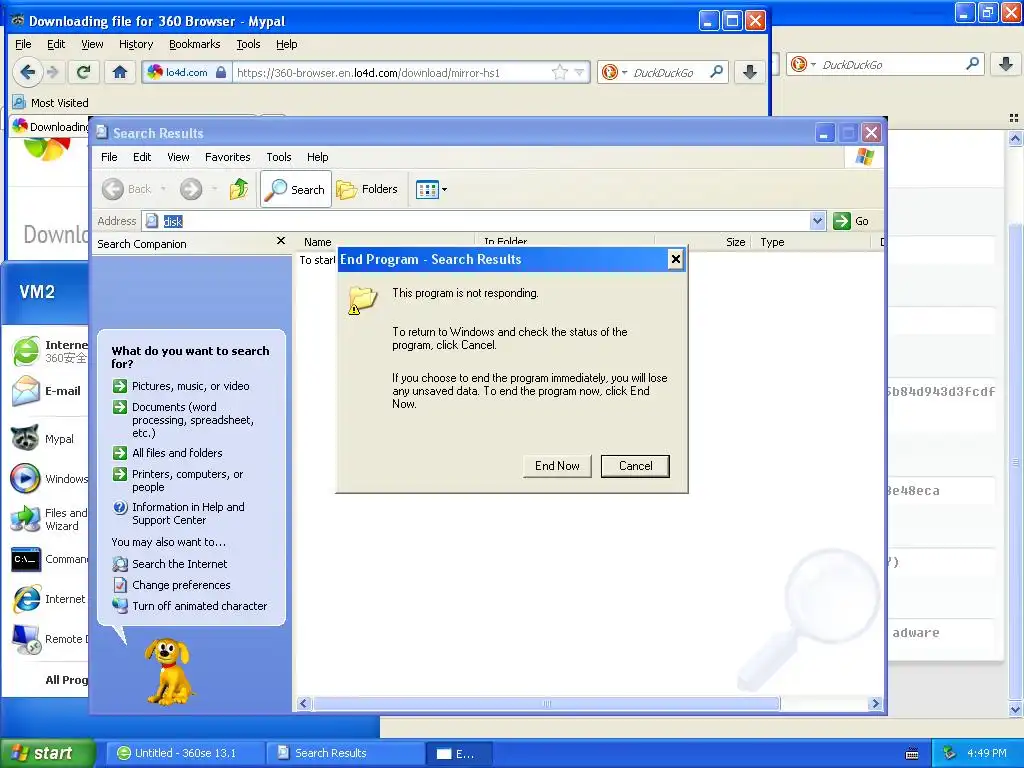Open E-mail from Start menu
The height and width of the screenshot is (768, 1024).
click(x=47, y=391)
